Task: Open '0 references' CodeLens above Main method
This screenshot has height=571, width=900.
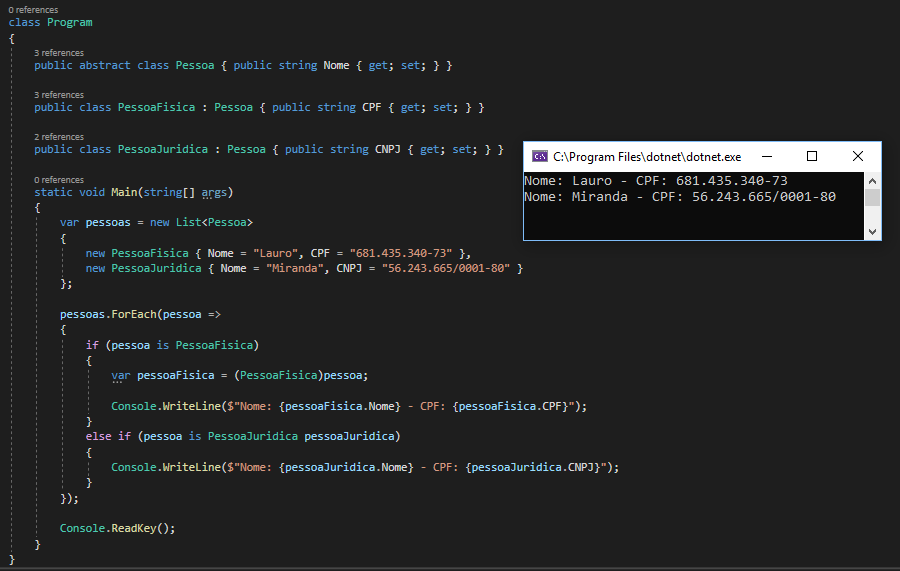Action: pos(59,180)
